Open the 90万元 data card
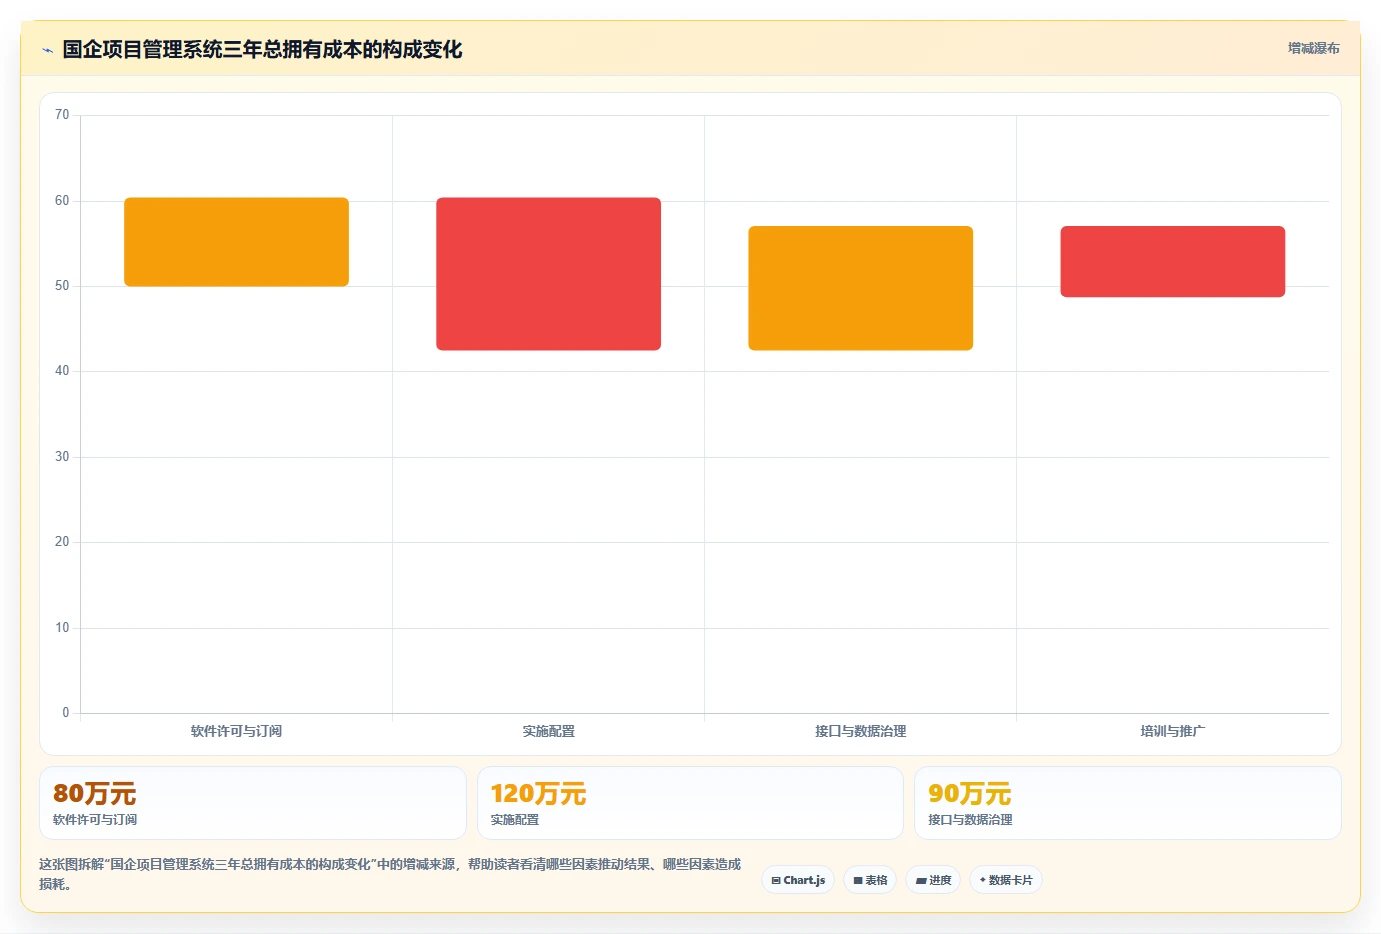 coord(1127,803)
